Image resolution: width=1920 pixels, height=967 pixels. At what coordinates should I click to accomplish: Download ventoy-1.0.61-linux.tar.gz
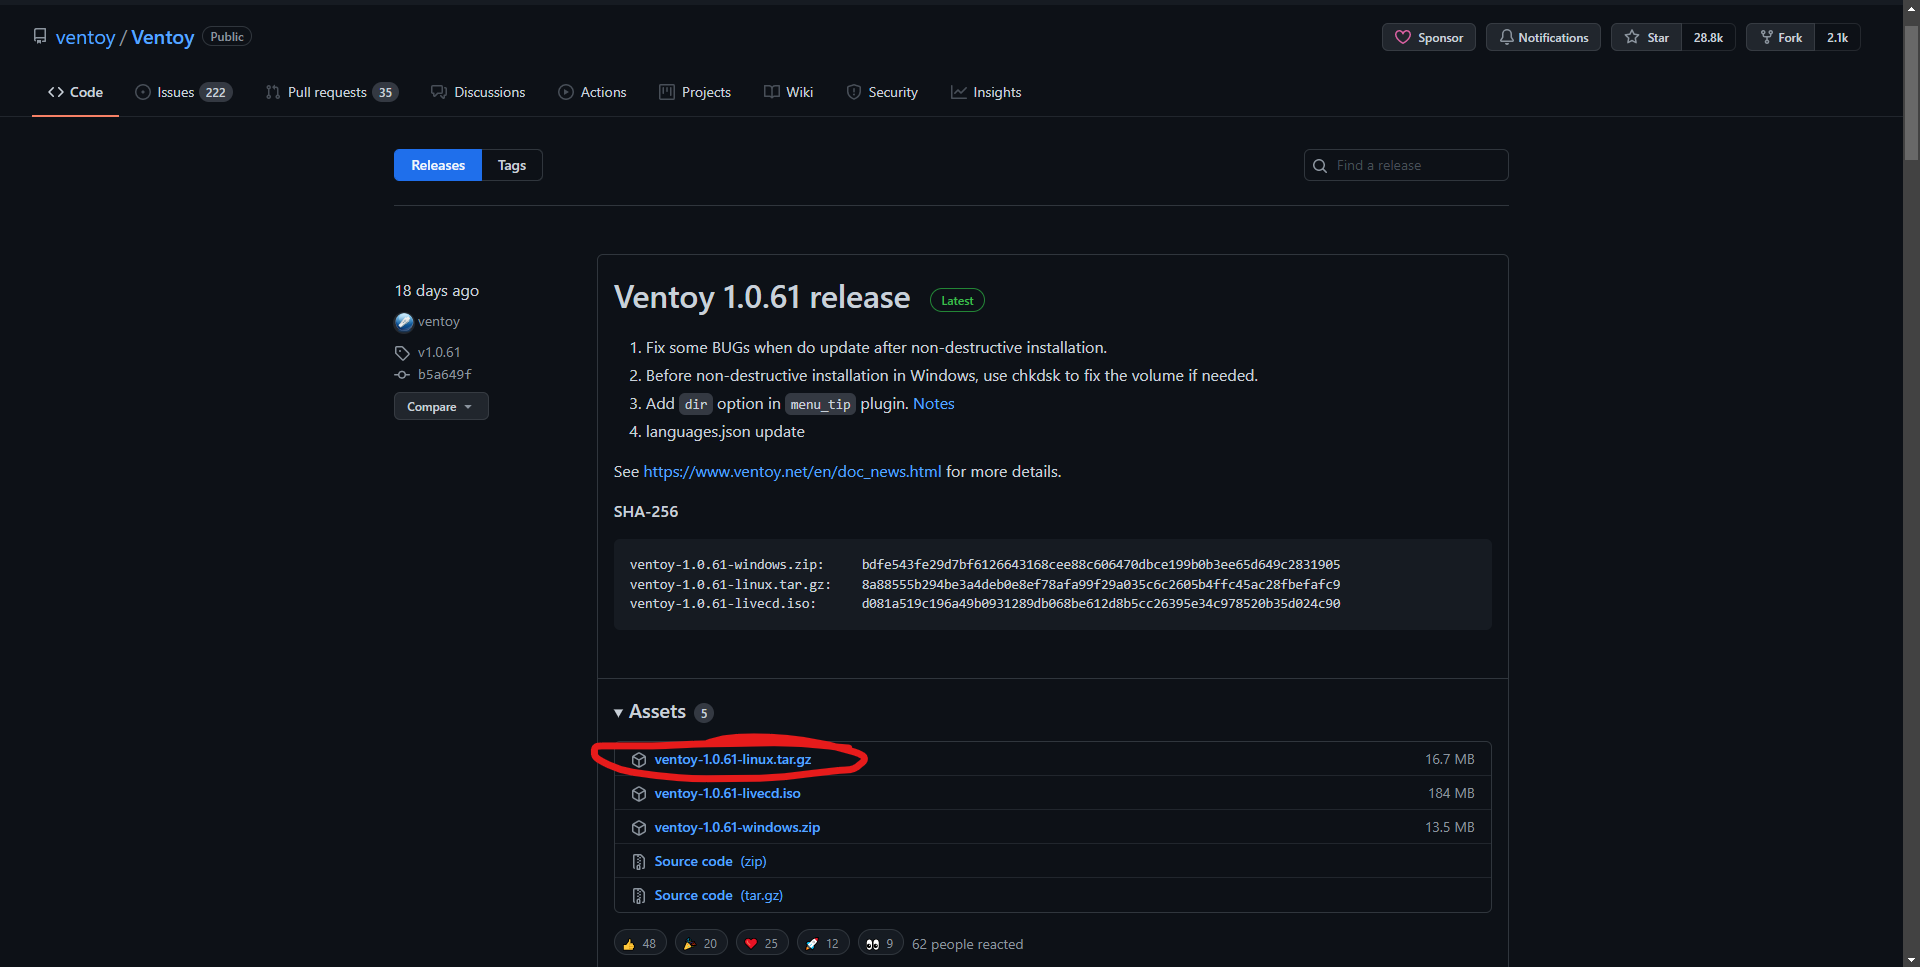tap(733, 760)
